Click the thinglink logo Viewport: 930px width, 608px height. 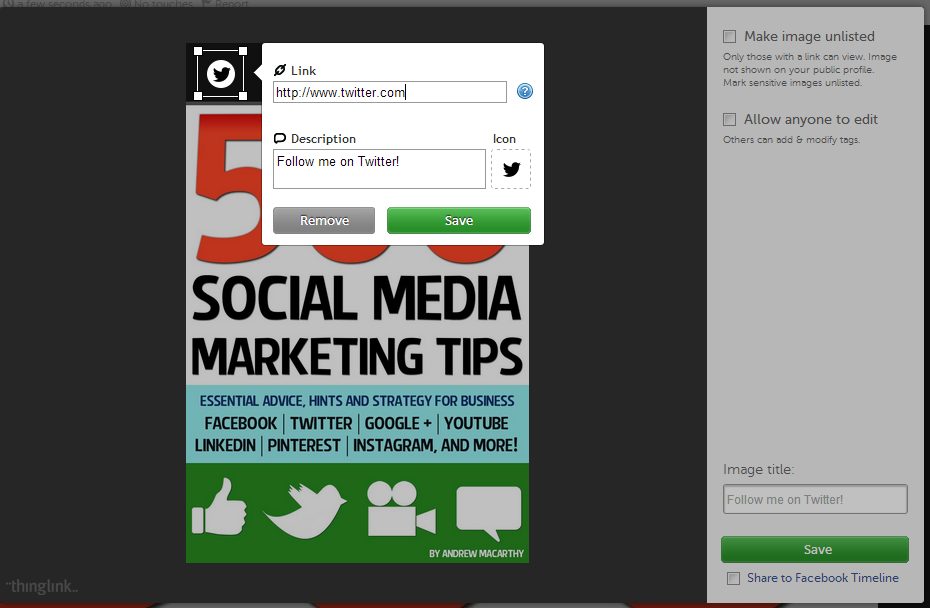pyautogui.click(x=42, y=587)
